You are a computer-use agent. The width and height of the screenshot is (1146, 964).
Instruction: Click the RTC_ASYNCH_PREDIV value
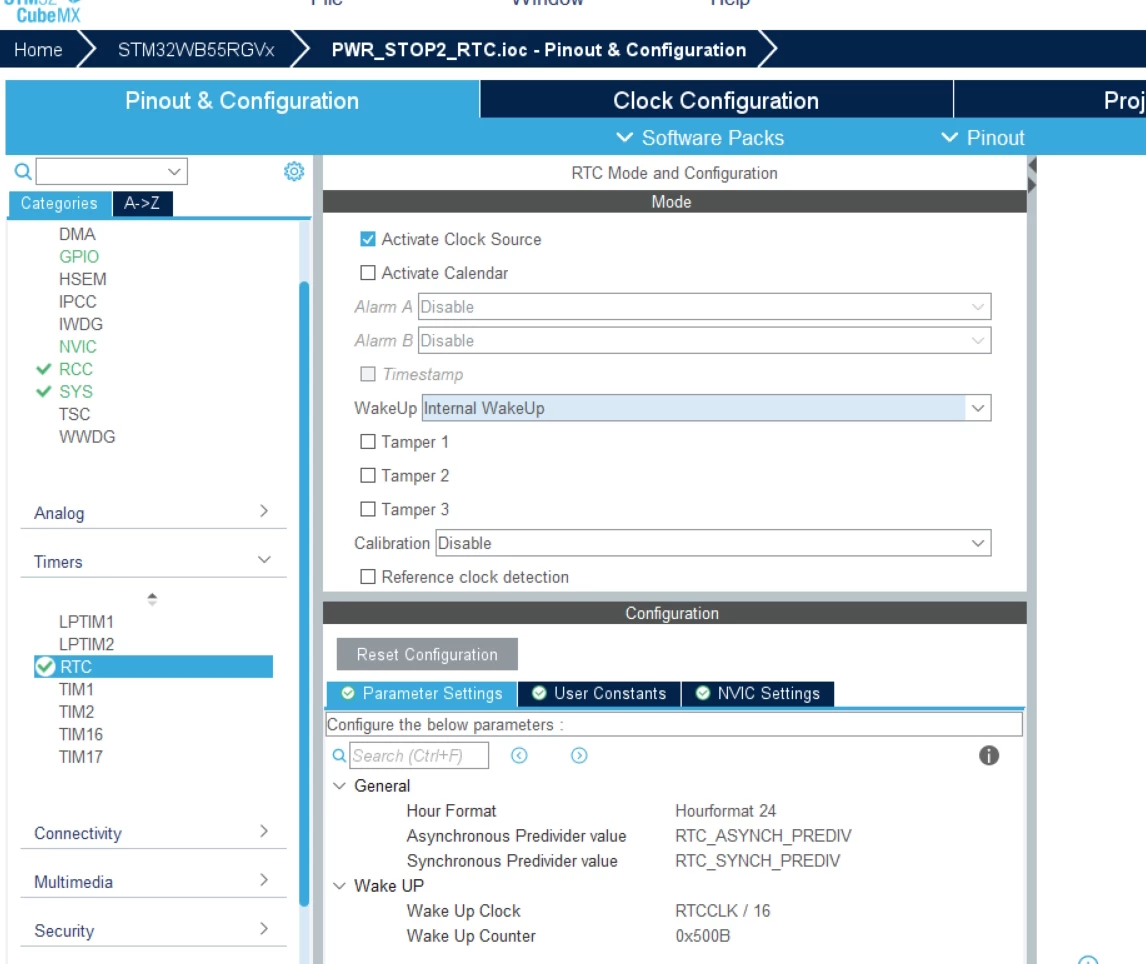pos(763,836)
